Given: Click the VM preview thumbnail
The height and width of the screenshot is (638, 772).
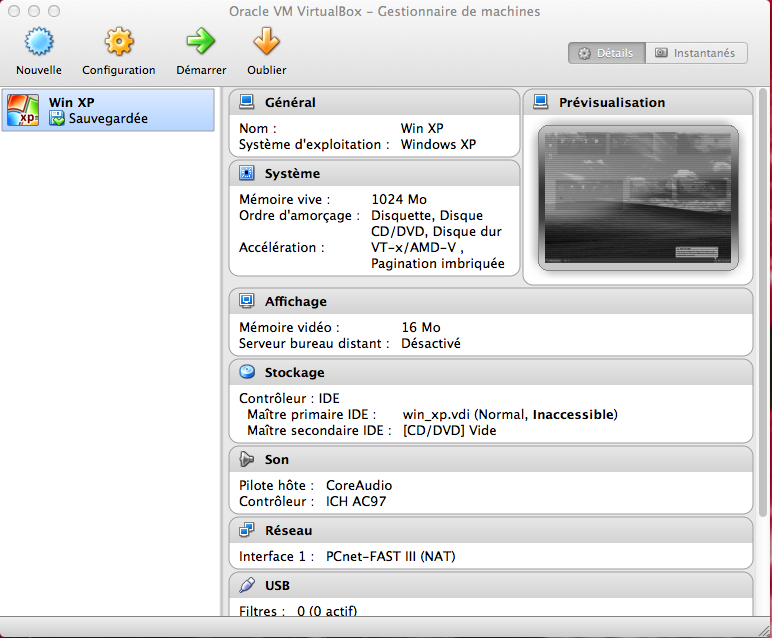Looking at the screenshot, I should click(638, 198).
